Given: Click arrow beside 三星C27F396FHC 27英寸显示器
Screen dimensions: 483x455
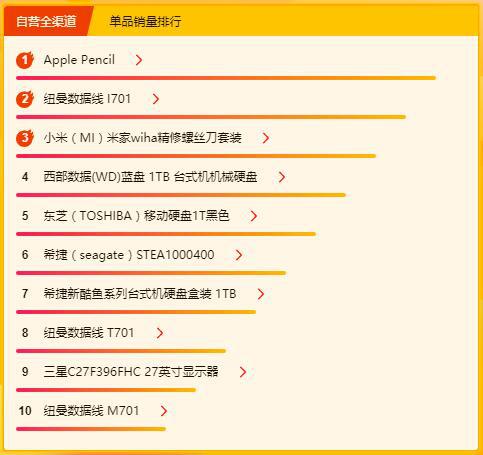Looking at the screenshot, I should (243, 372).
